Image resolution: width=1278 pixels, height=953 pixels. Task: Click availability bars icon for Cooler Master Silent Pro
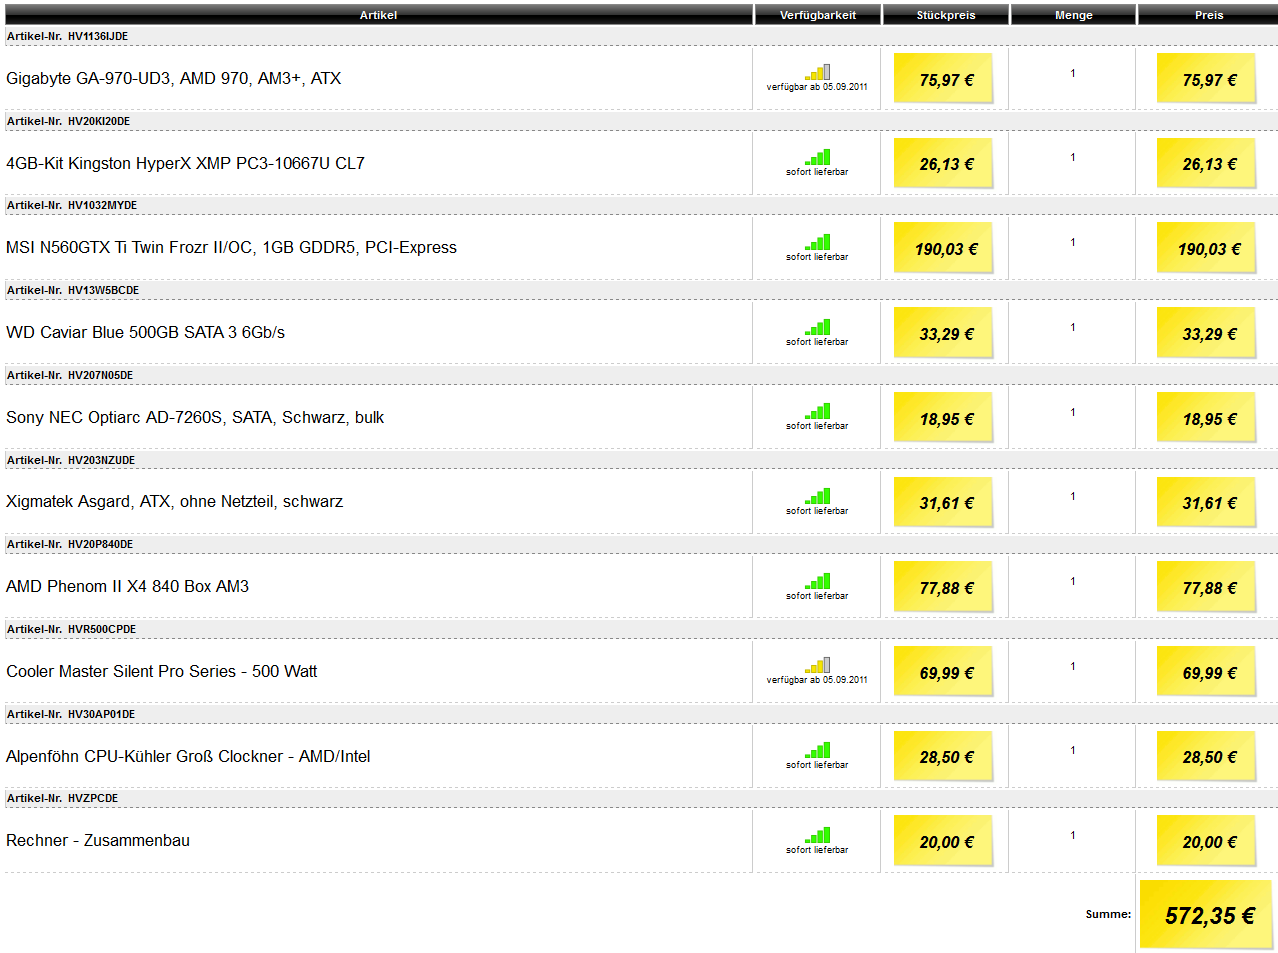pos(818,665)
